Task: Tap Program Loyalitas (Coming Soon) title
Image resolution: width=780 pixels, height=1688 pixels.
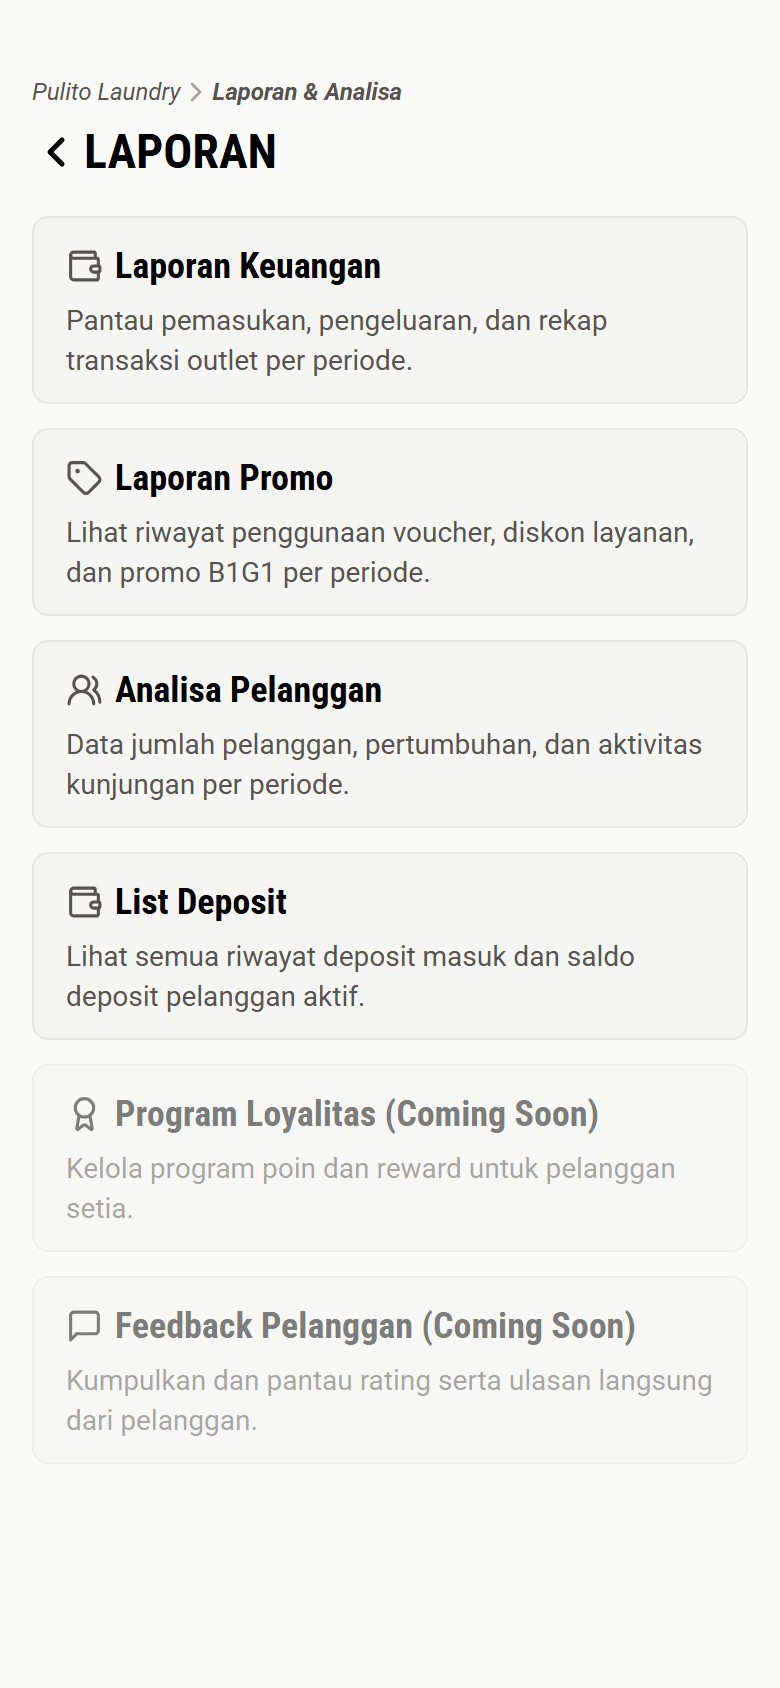Action: point(356,1114)
